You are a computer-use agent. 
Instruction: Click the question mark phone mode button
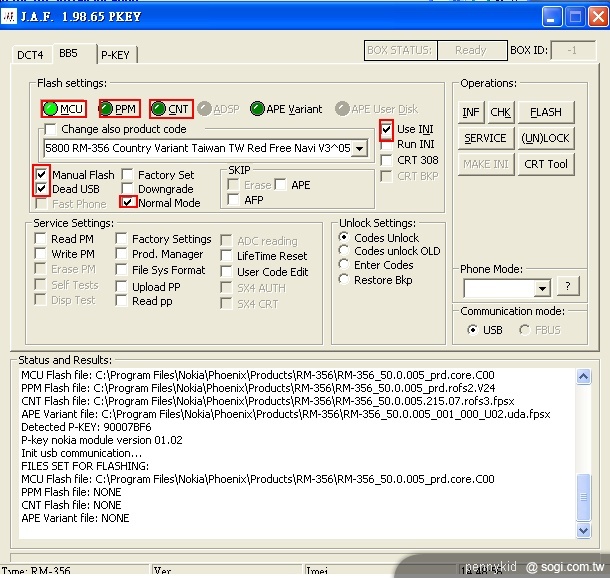tap(568, 287)
